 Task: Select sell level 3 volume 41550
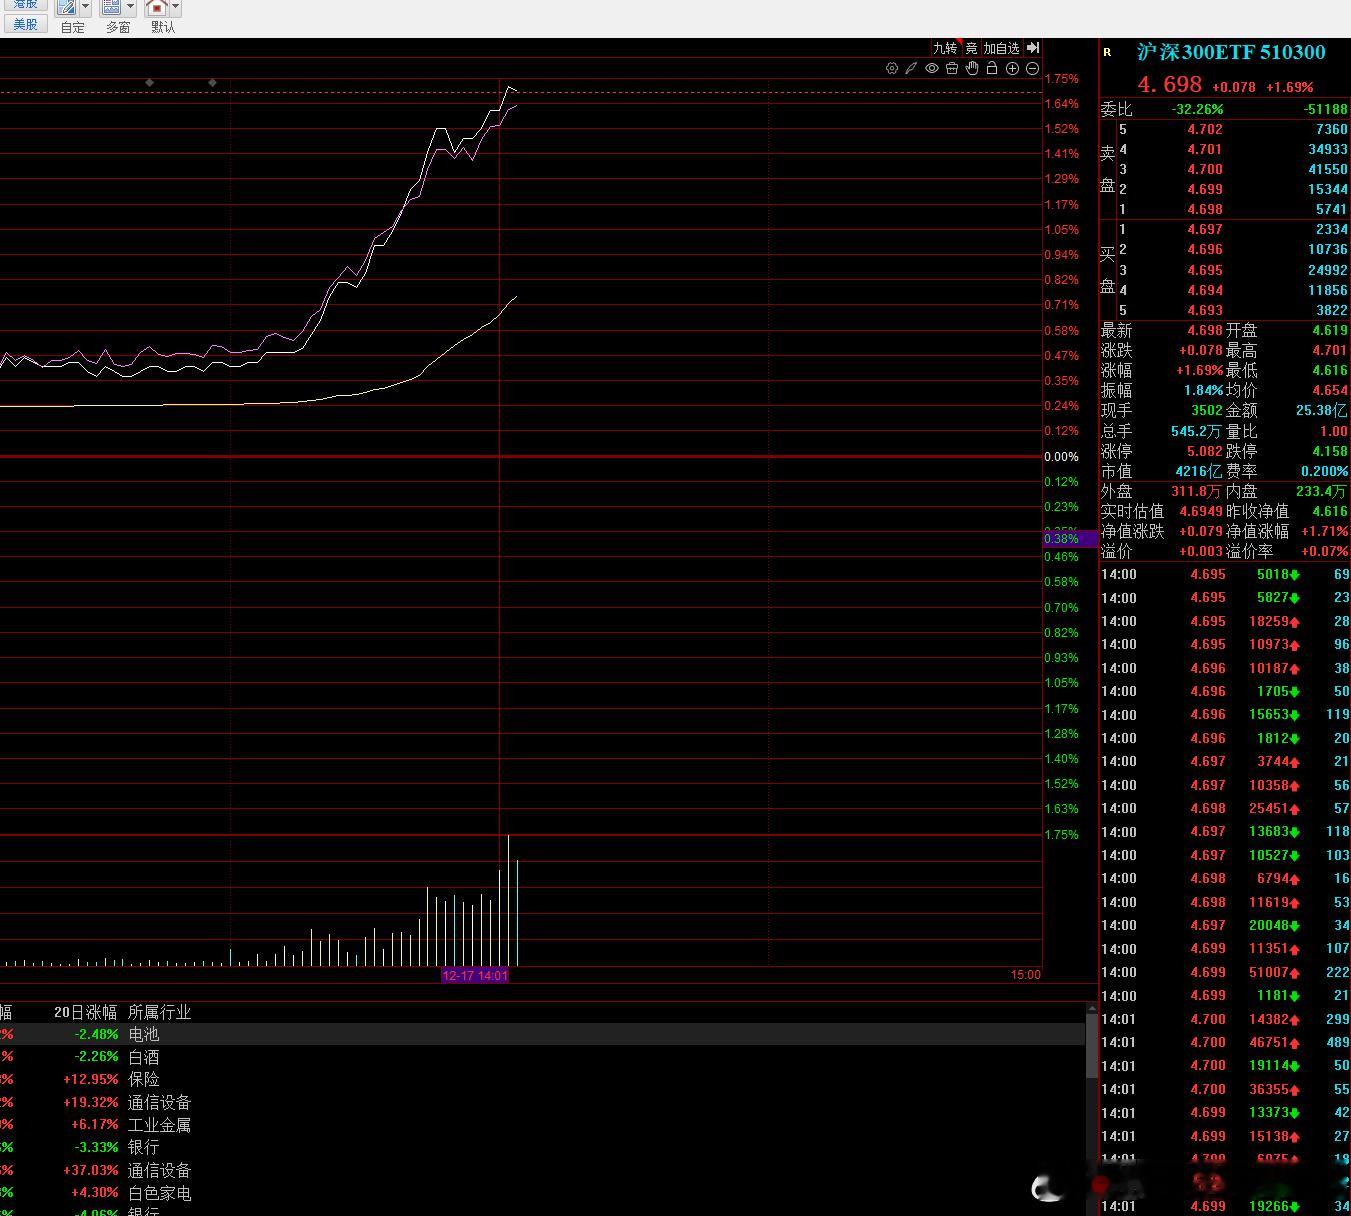pyautogui.click(x=1328, y=169)
